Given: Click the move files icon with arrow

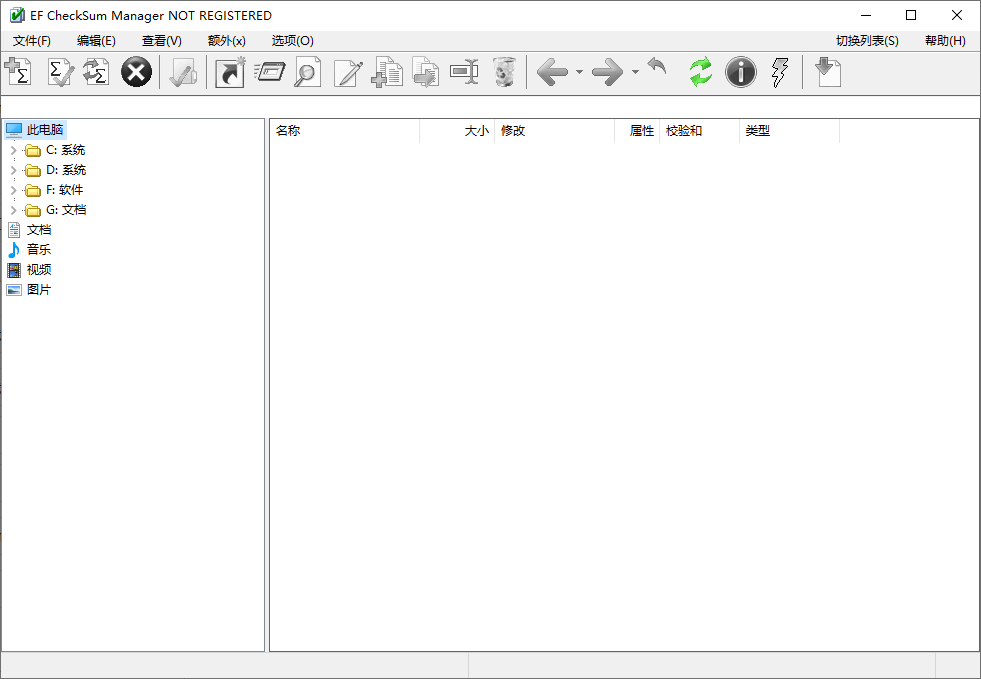Looking at the screenshot, I should [426, 72].
